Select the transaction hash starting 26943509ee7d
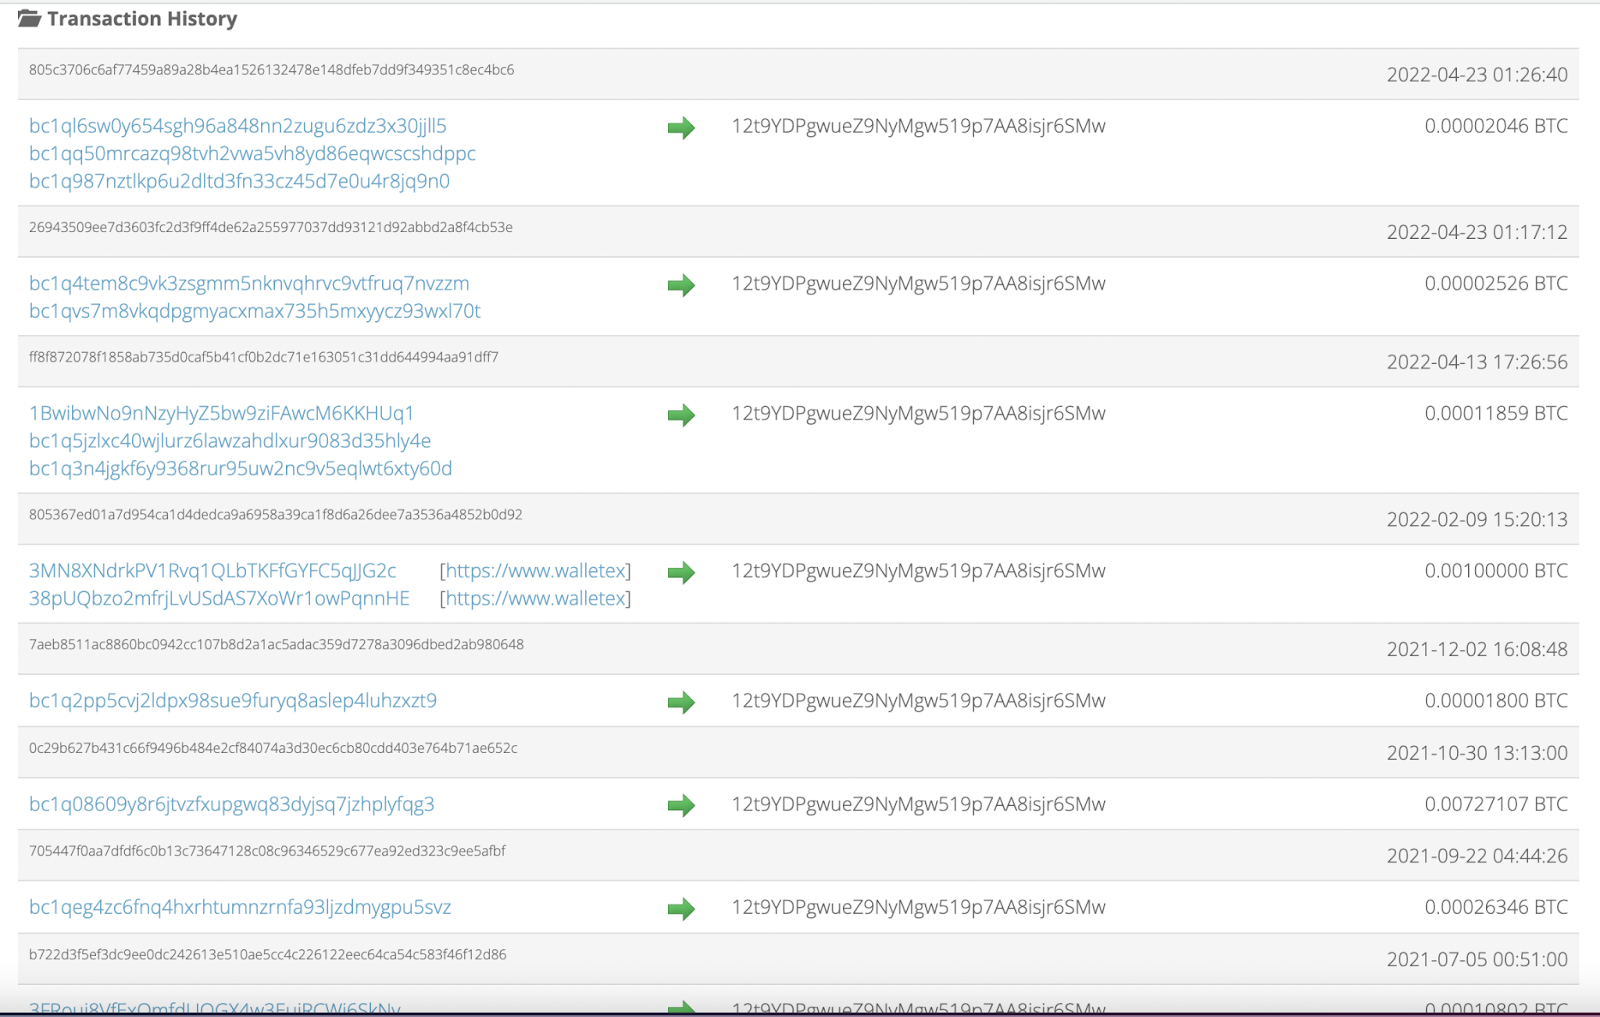Screen dimensions: 1600x1017 (271, 228)
